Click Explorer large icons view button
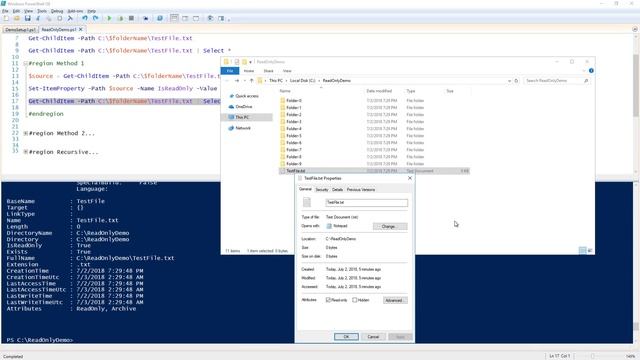 (x=589, y=250)
